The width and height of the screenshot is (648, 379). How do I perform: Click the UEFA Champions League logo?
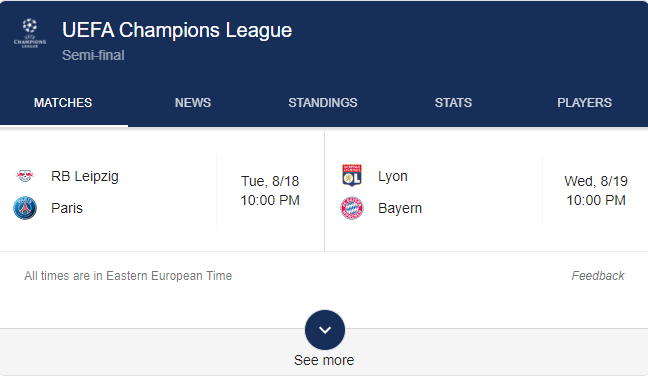30,33
